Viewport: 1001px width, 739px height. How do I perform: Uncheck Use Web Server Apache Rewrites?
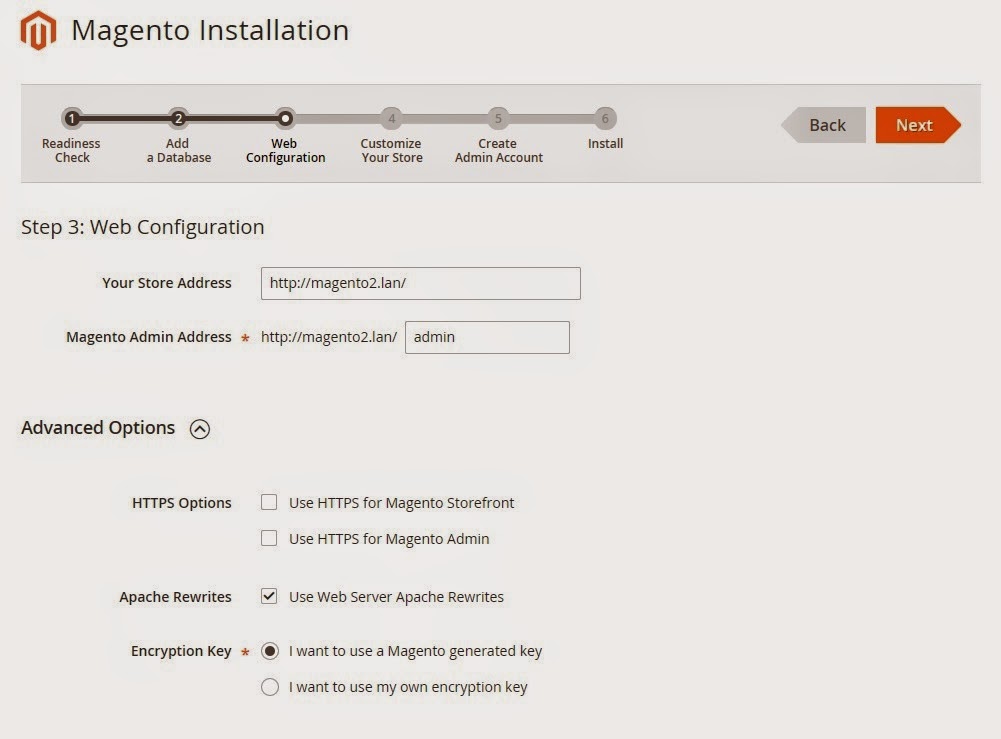pyautogui.click(x=269, y=596)
